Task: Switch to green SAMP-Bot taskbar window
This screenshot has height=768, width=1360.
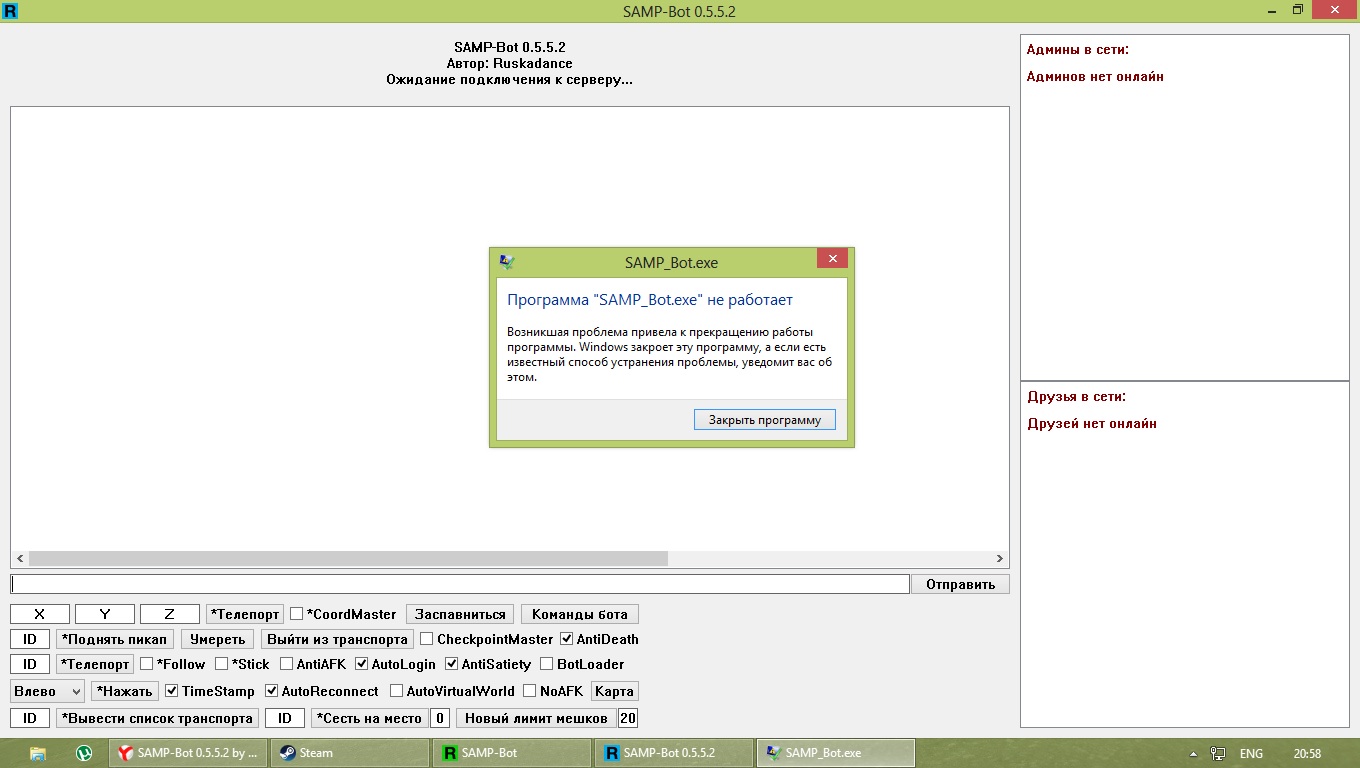Action: coord(512,753)
